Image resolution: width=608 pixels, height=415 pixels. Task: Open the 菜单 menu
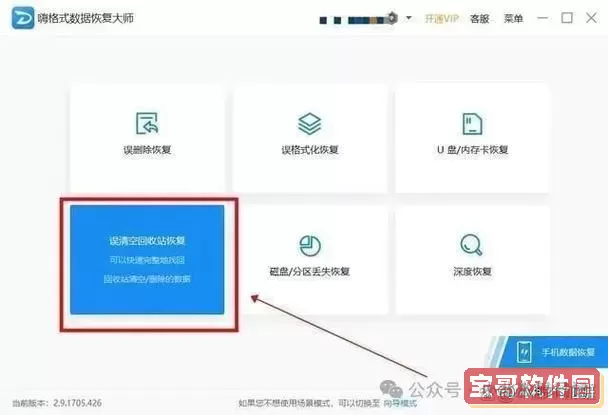click(x=513, y=19)
